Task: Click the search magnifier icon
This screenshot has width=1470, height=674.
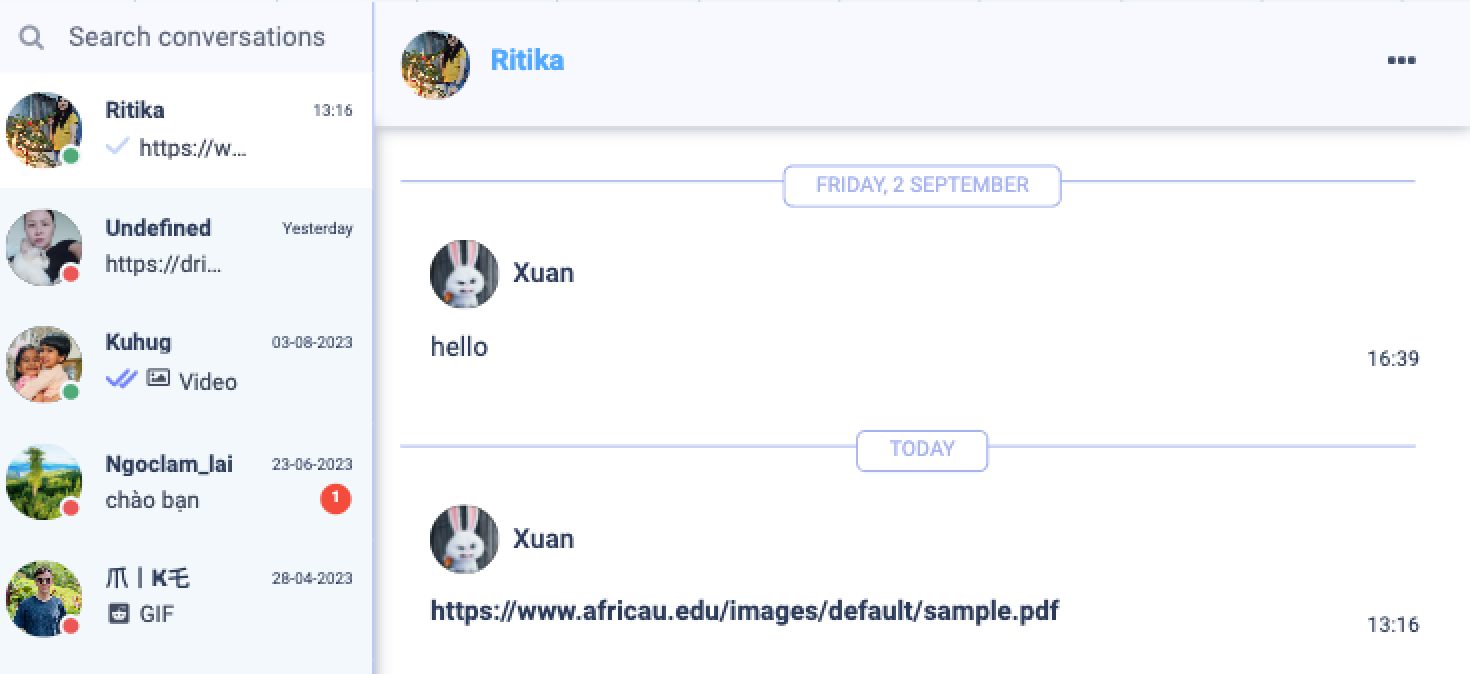Action: tap(32, 38)
